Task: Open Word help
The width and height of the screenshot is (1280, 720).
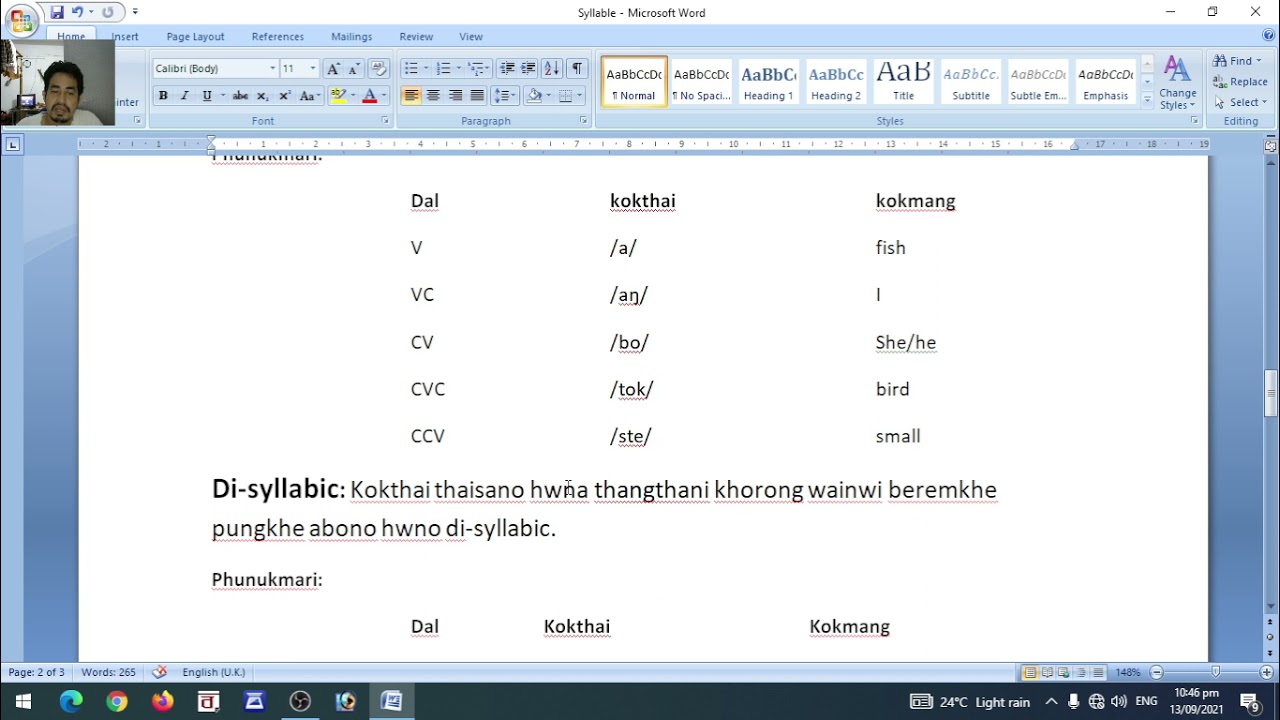Action: click(x=1268, y=36)
